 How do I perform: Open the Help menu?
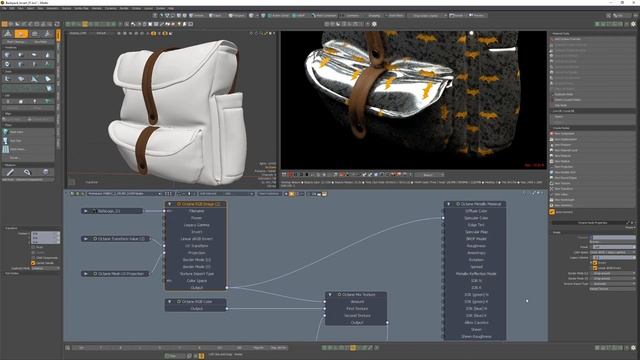pos(171,8)
